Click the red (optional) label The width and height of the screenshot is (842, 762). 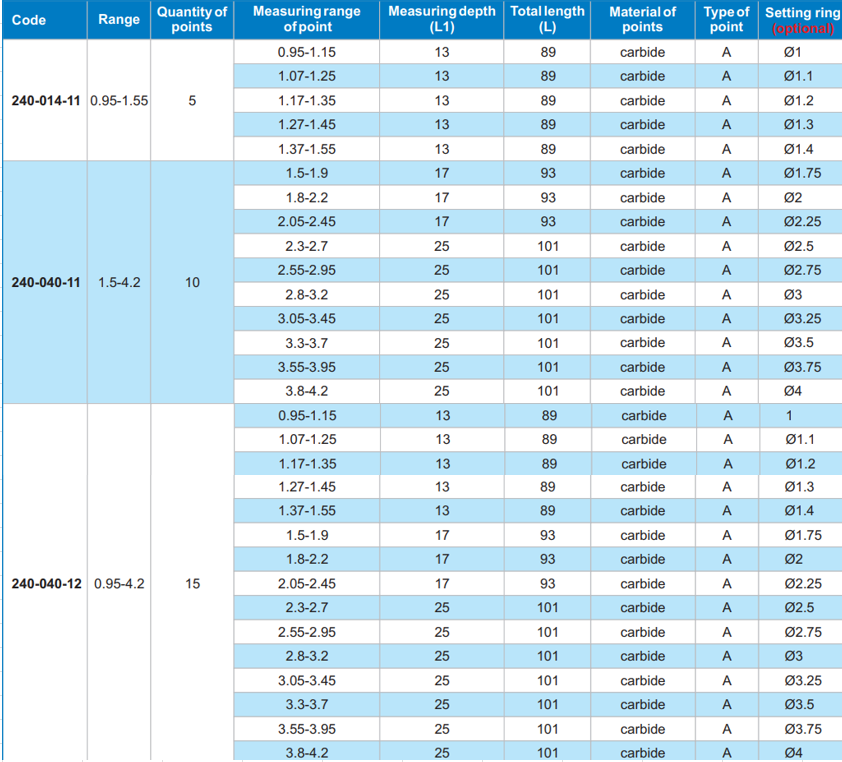tap(802, 28)
